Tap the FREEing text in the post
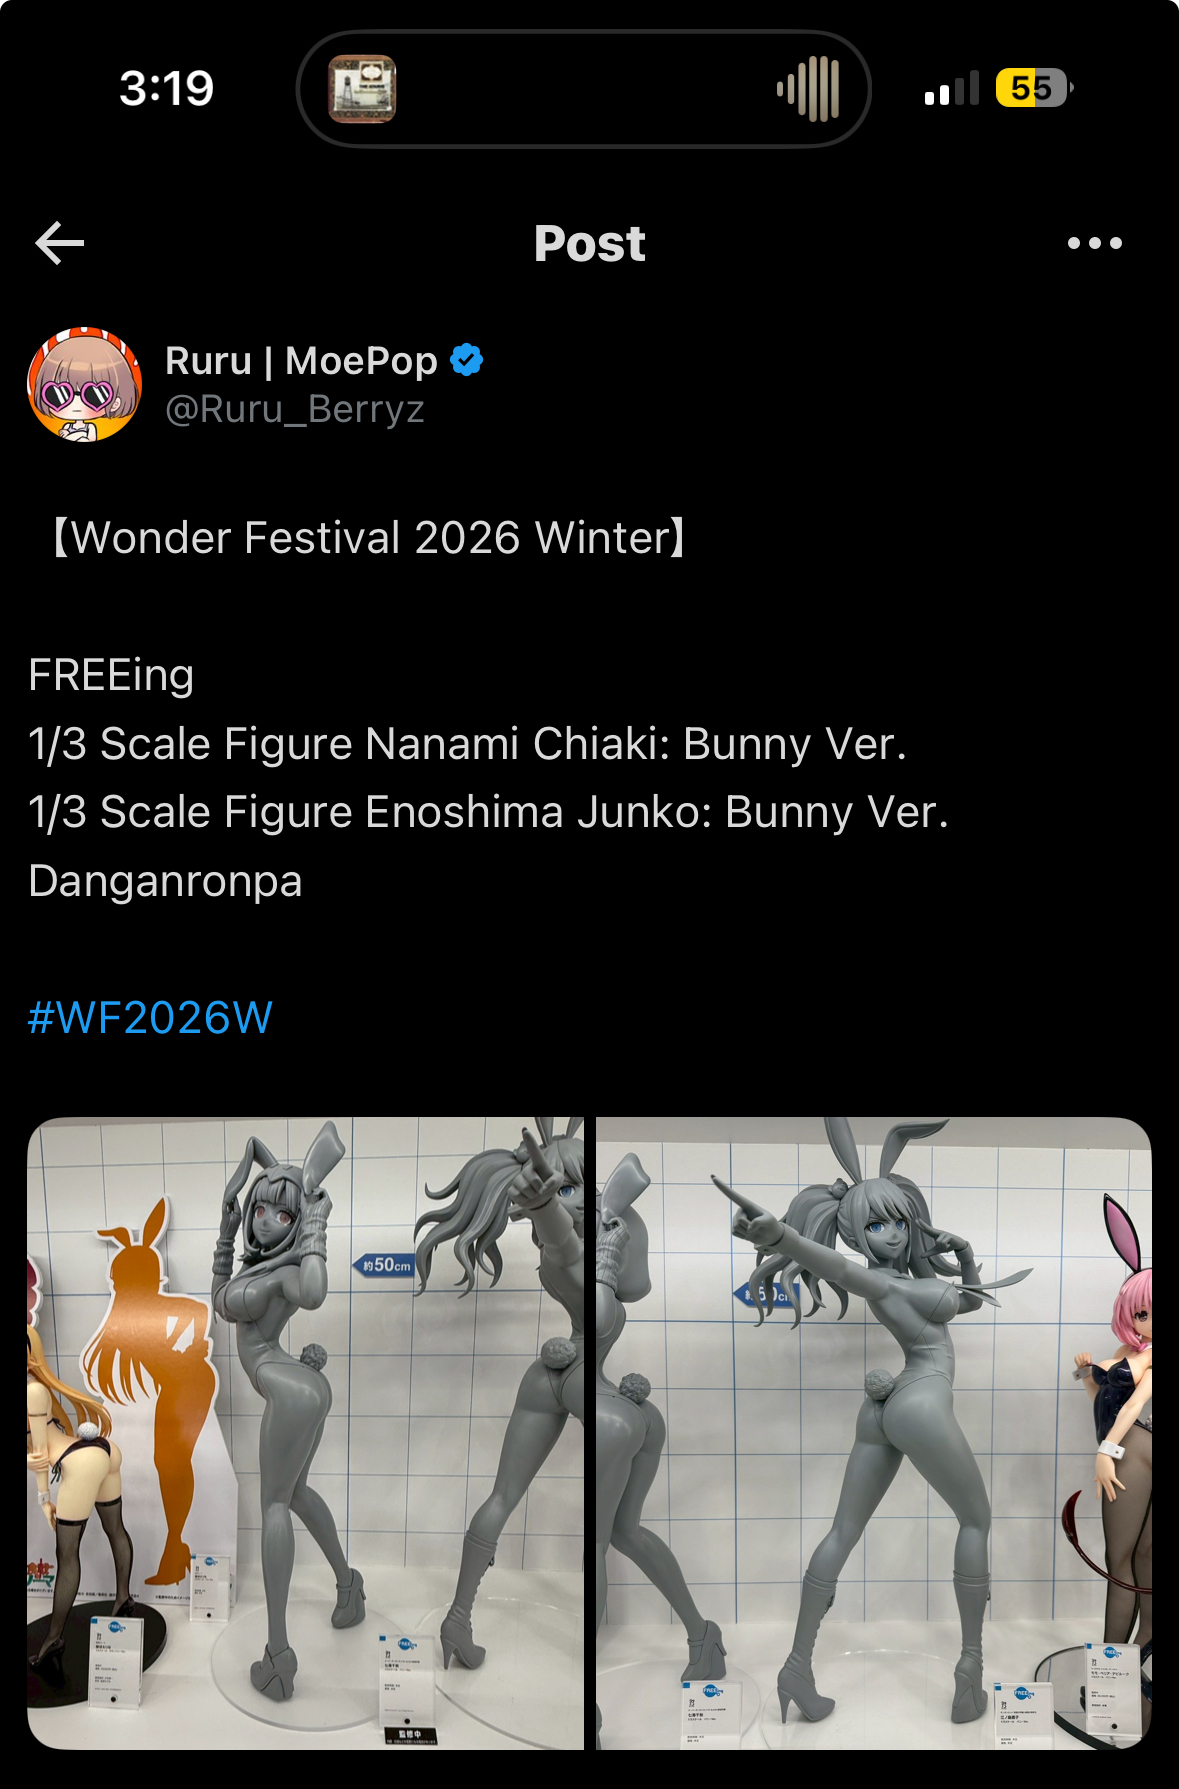This screenshot has width=1179, height=1789. click(111, 676)
